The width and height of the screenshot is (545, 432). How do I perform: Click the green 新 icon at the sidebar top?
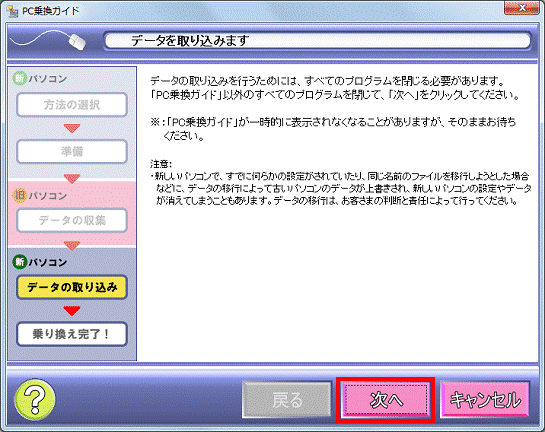20,79
